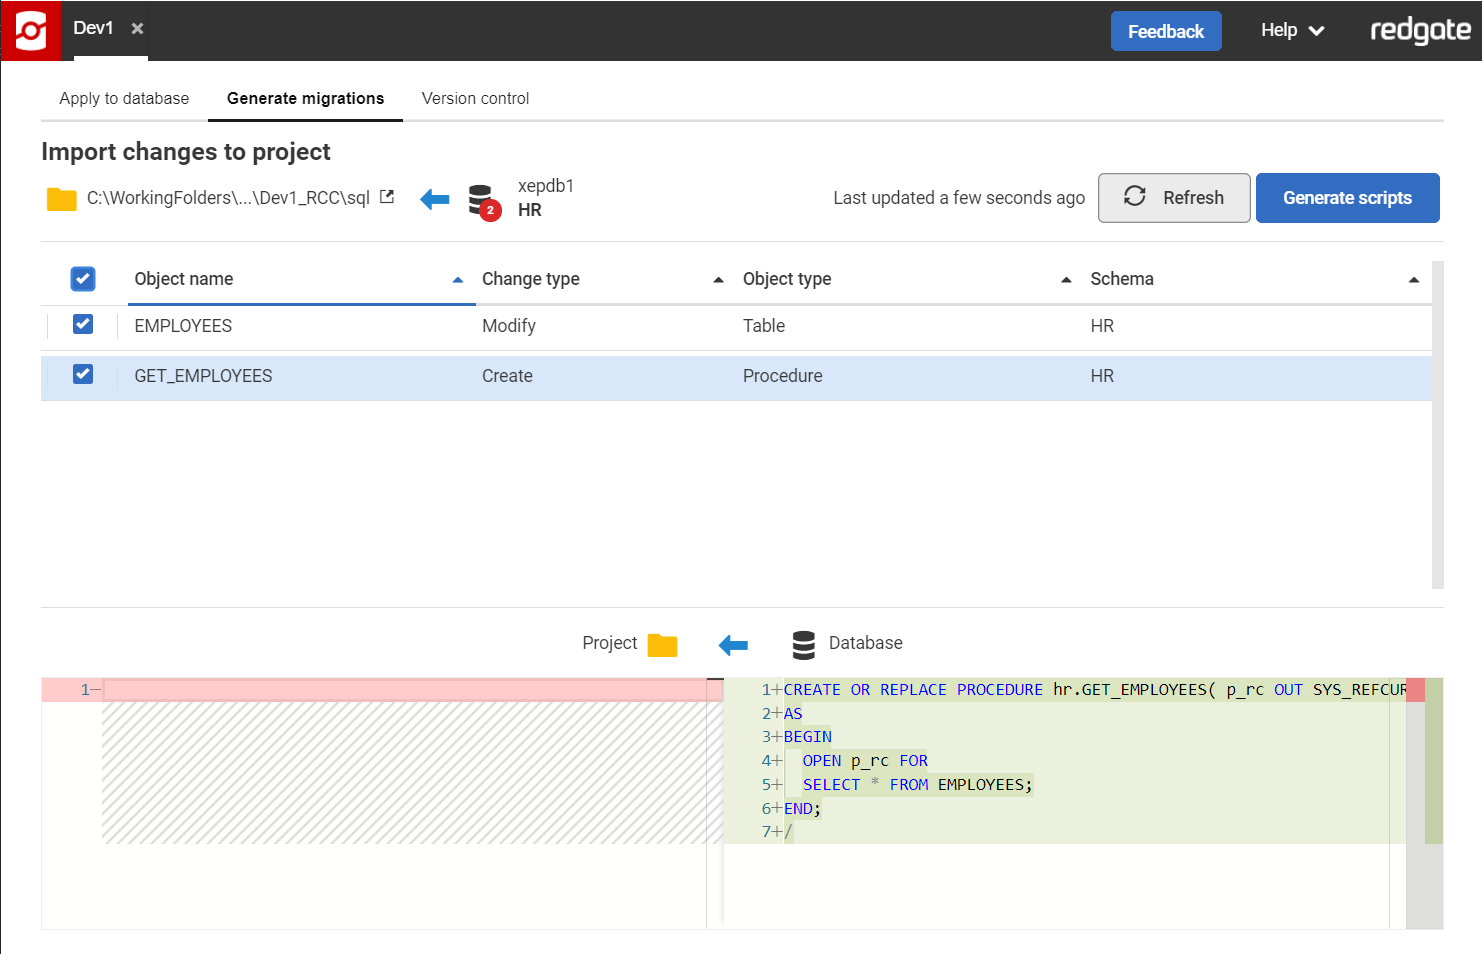This screenshot has width=1482, height=954.
Task: Open project folder via external link icon
Action: tap(387, 197)
